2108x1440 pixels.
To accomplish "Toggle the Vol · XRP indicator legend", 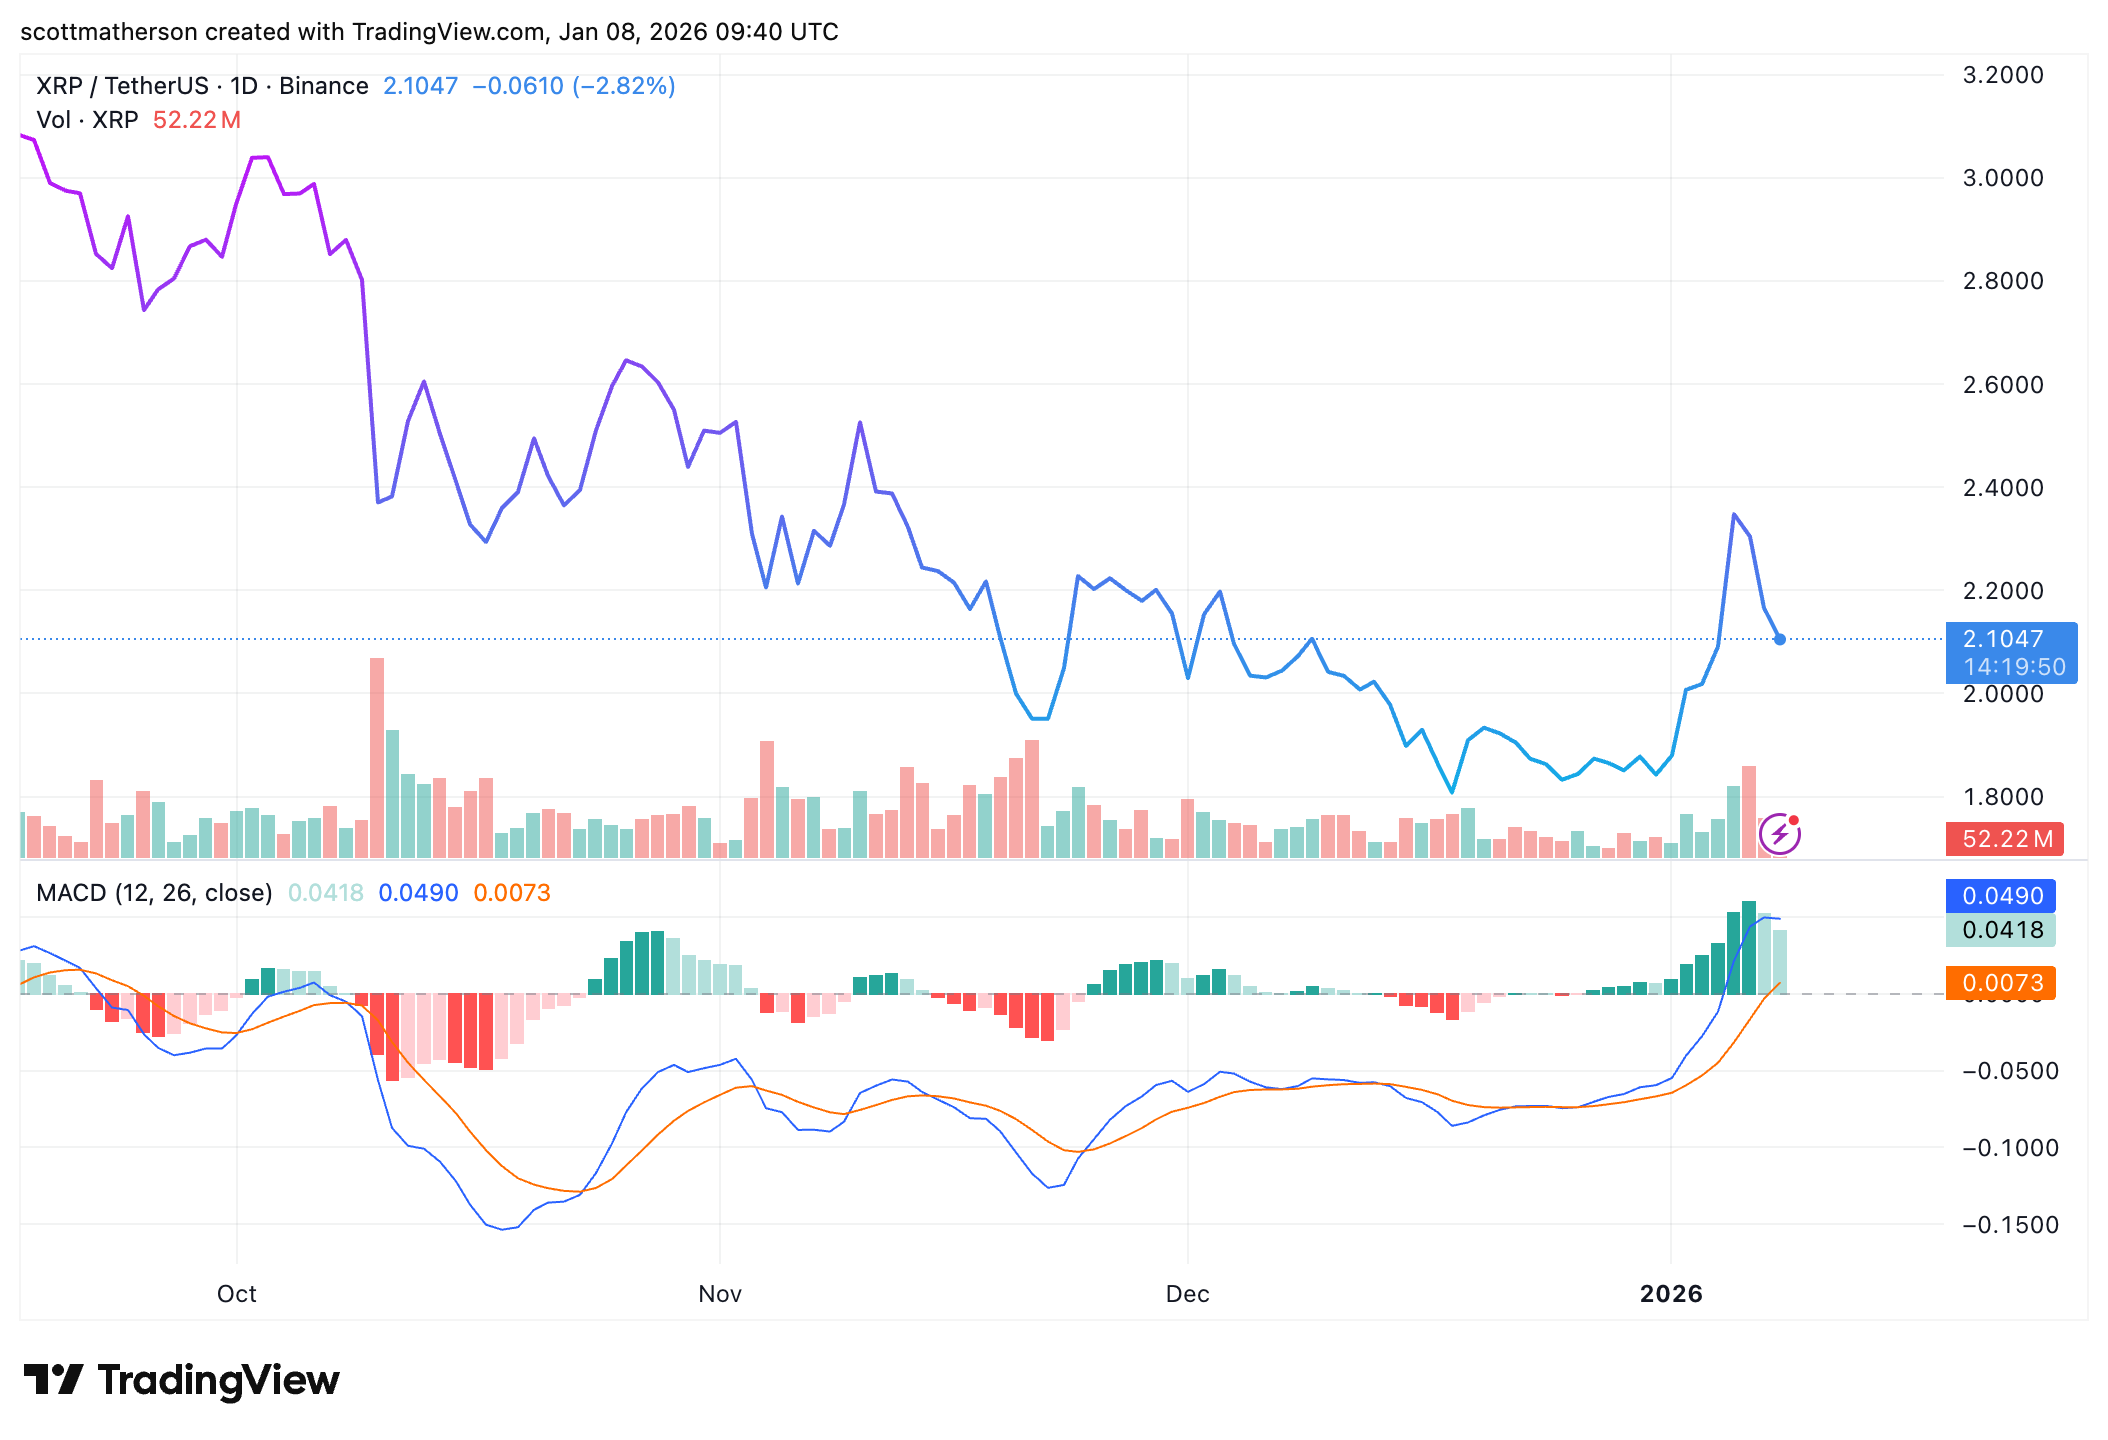I will click(x=87, y=120).
